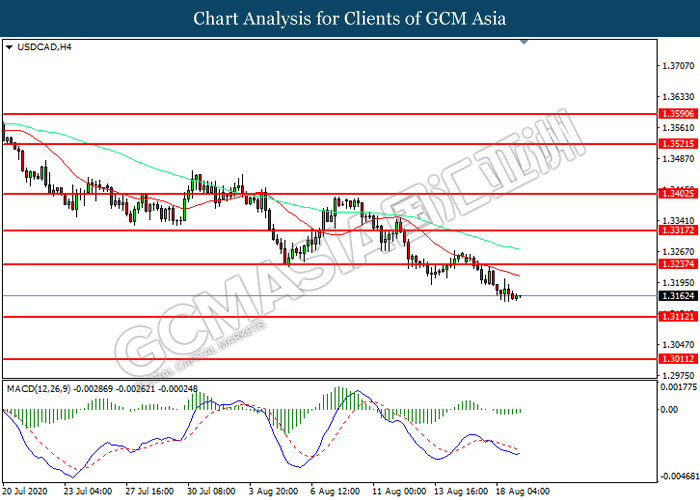Select the 1.32374 price level label

[678, 264]
